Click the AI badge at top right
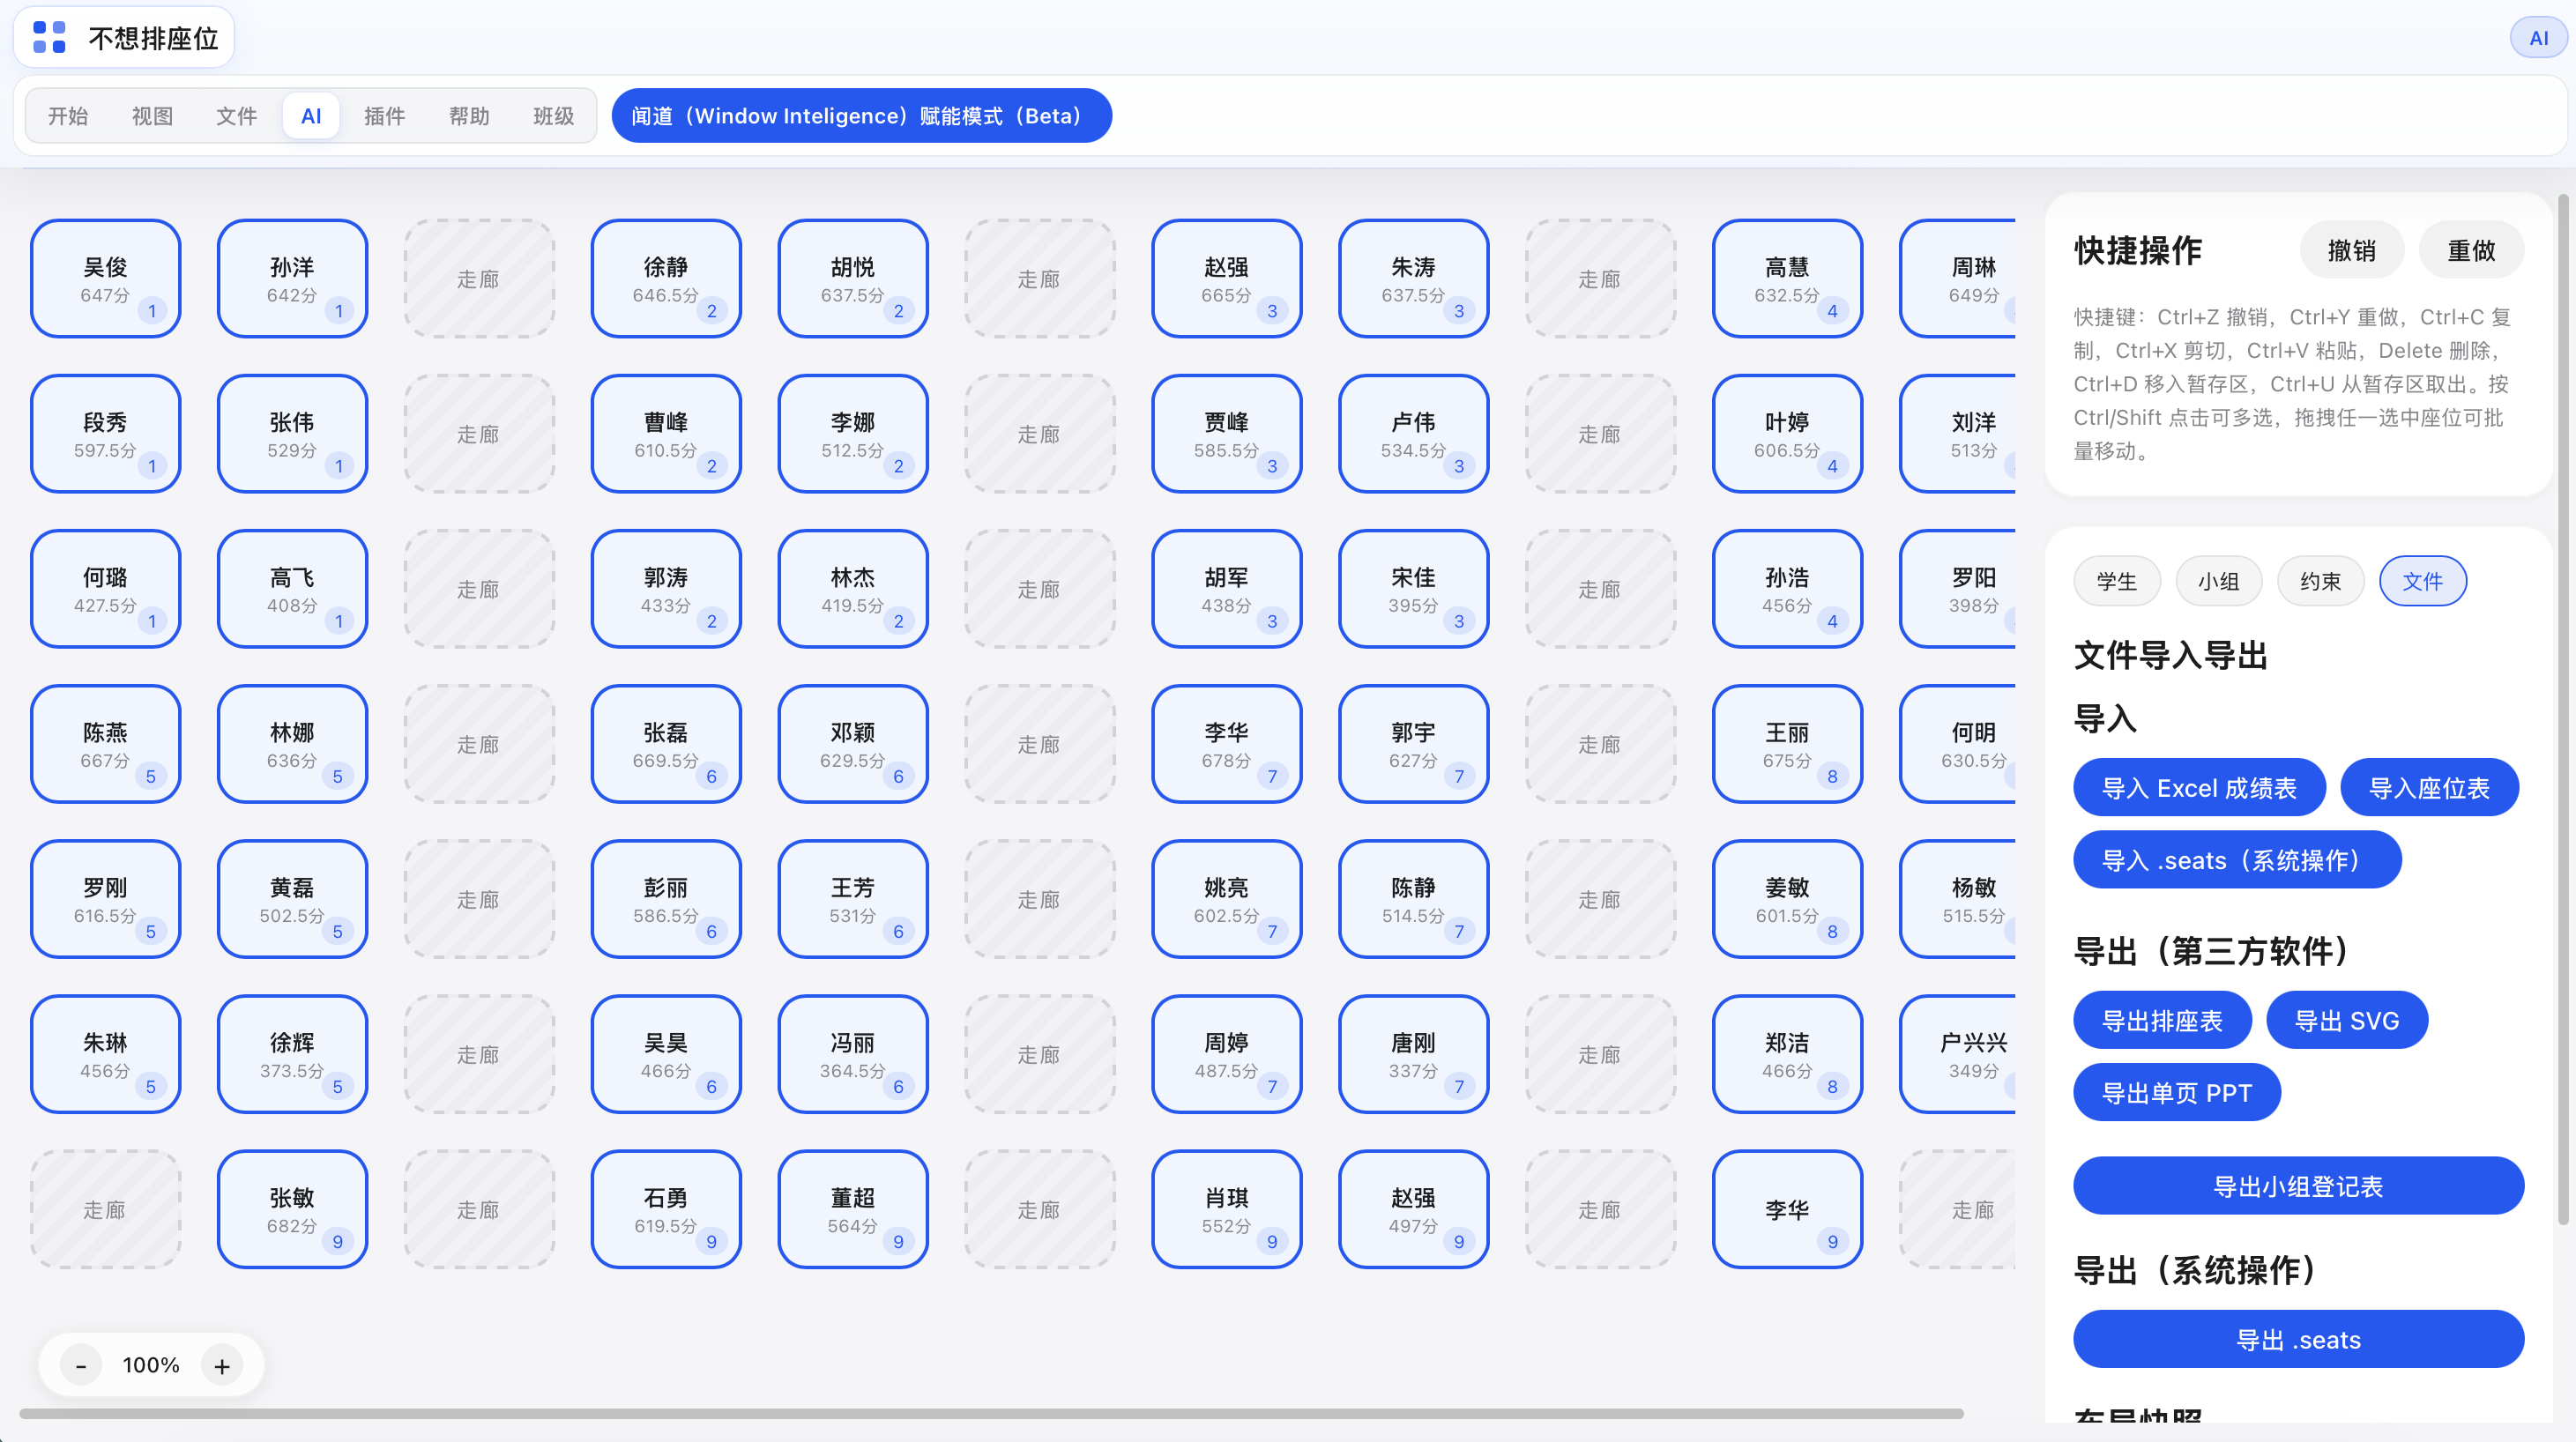 pos(2537,38)
